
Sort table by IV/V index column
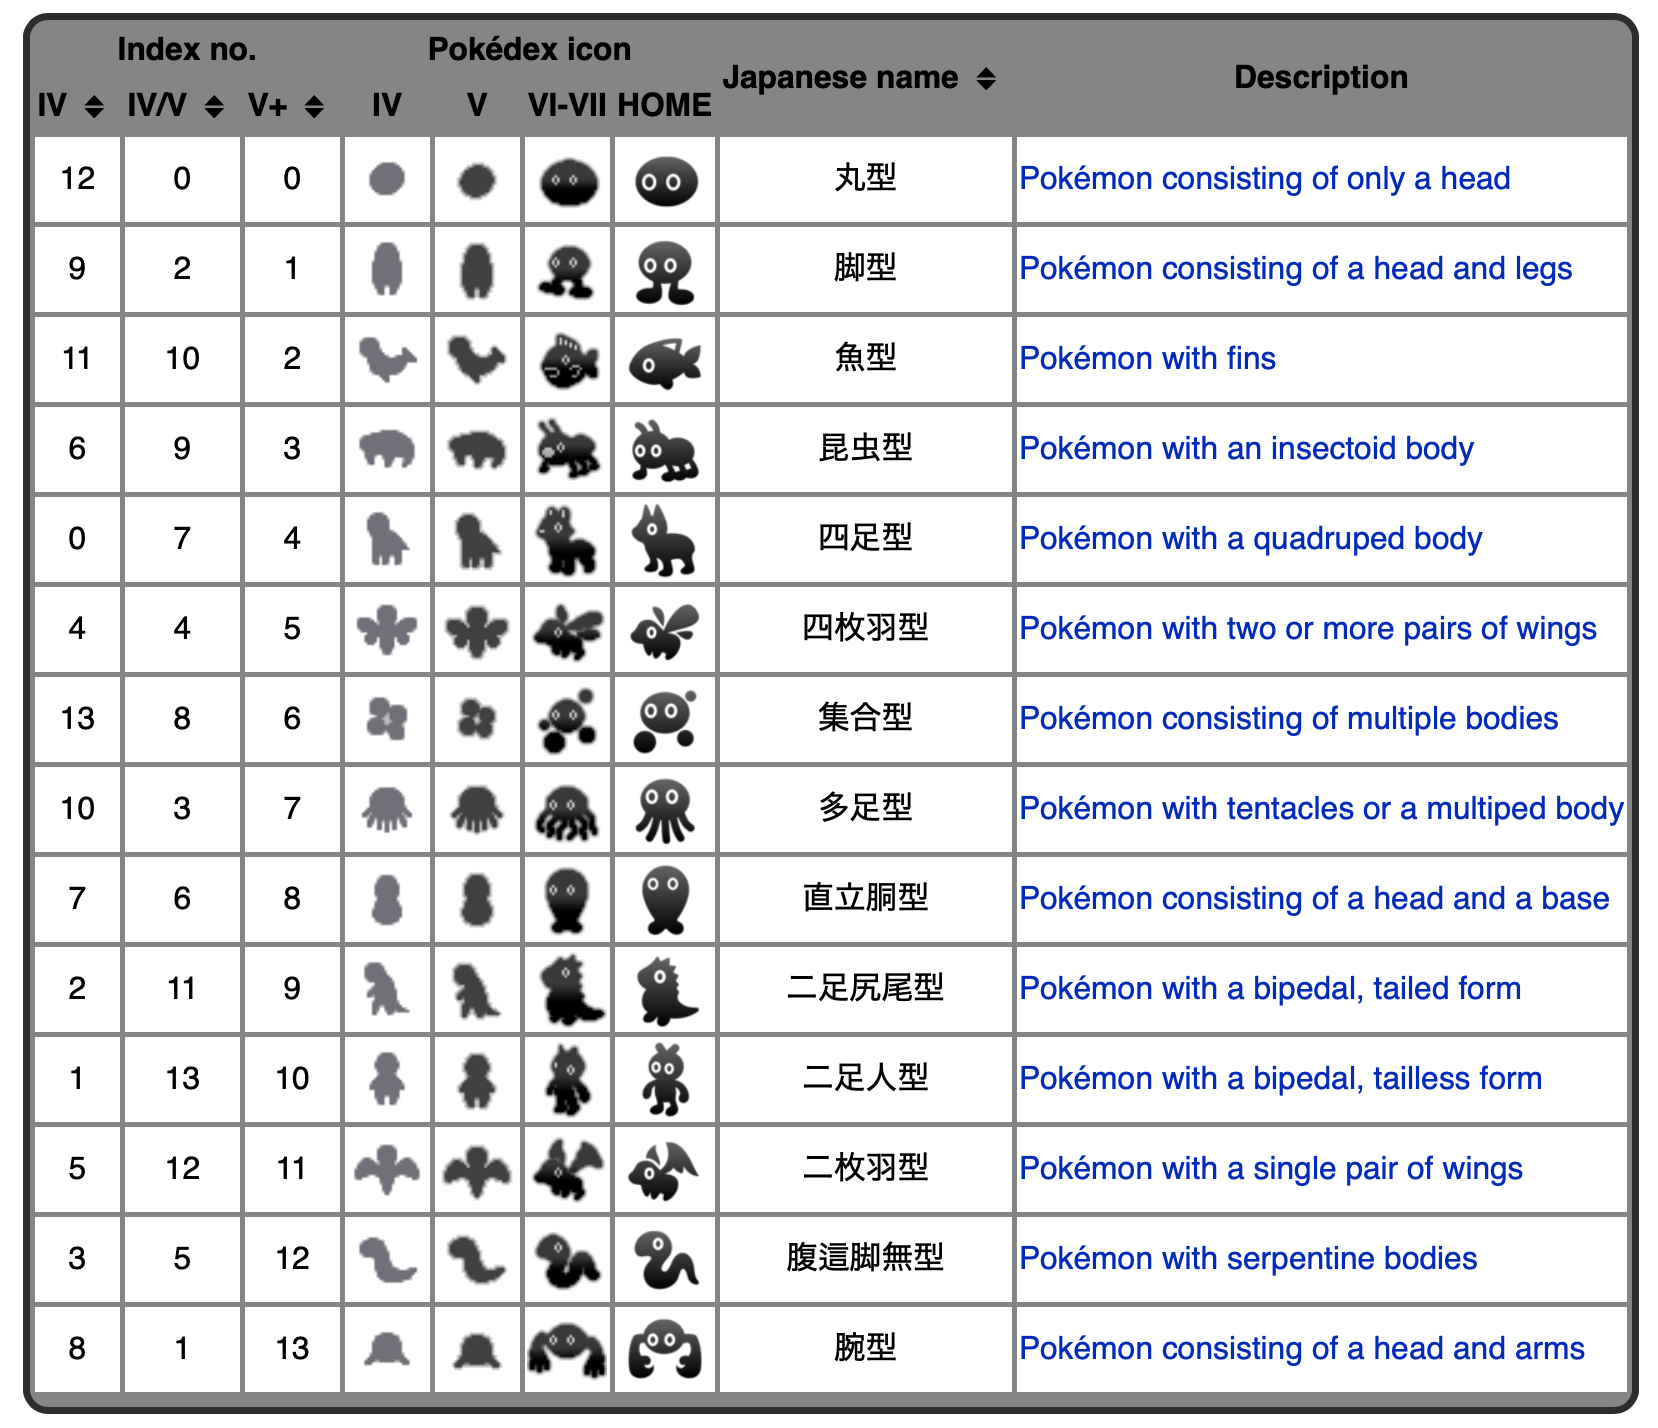pos(213,106)
